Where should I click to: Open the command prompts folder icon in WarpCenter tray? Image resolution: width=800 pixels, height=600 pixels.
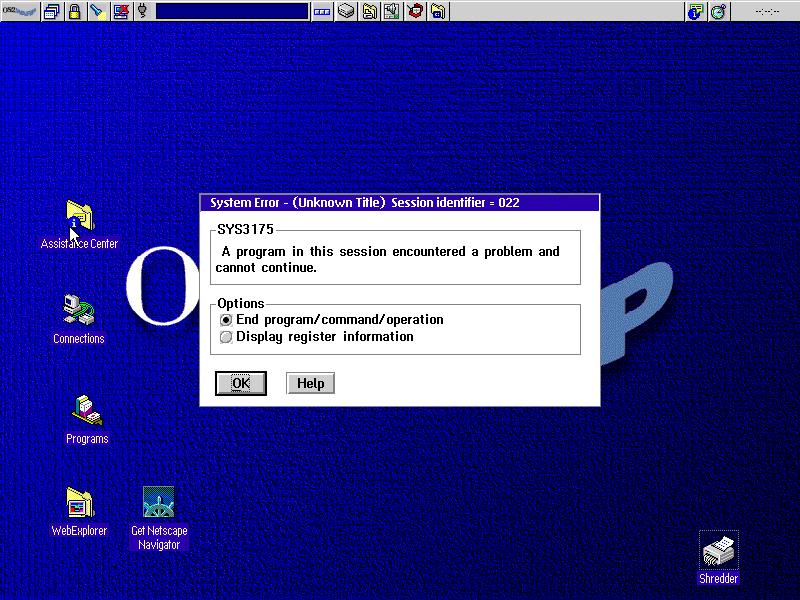(438, 11)
